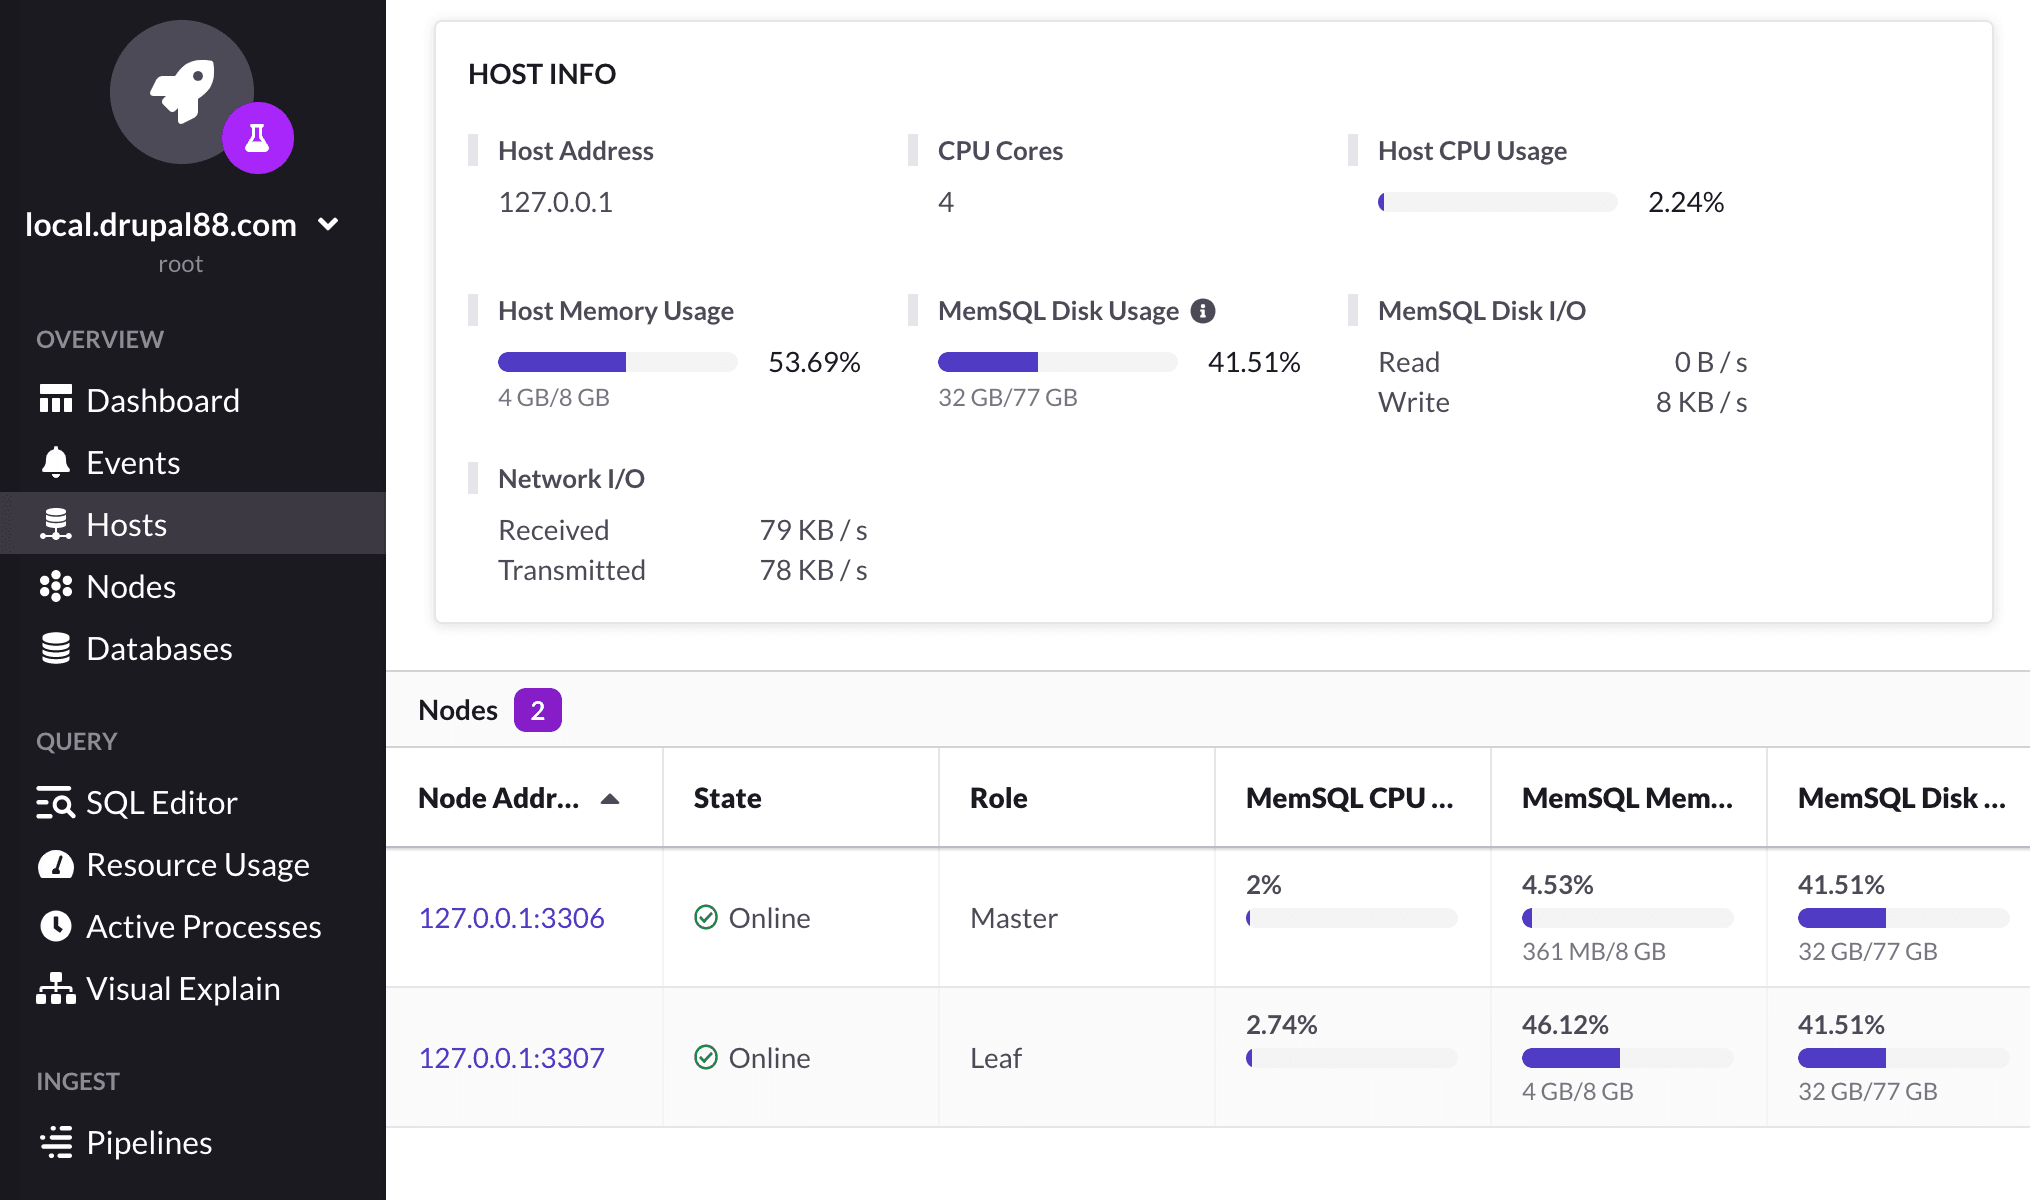Click the Visual Explain hierarchy icon
2030x1200 pixels.
[56, 988]
